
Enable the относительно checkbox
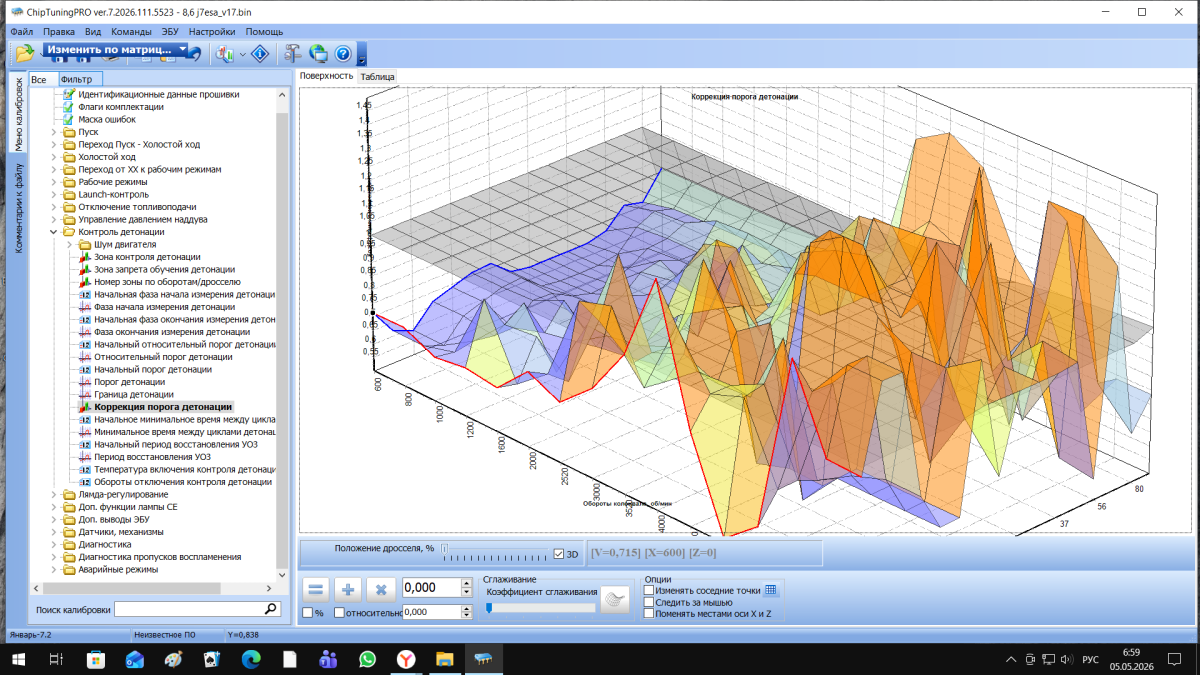(x=340, y=612)
